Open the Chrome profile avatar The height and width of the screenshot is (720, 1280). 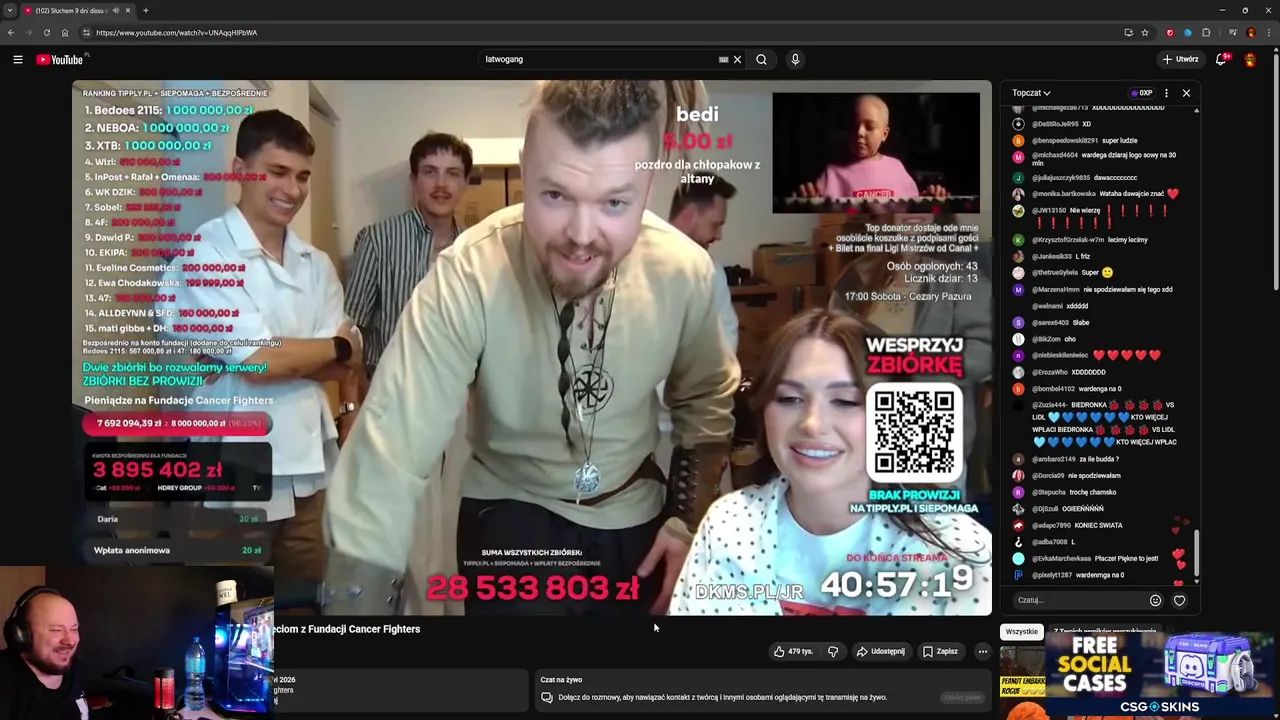(x=1250, y=32)
